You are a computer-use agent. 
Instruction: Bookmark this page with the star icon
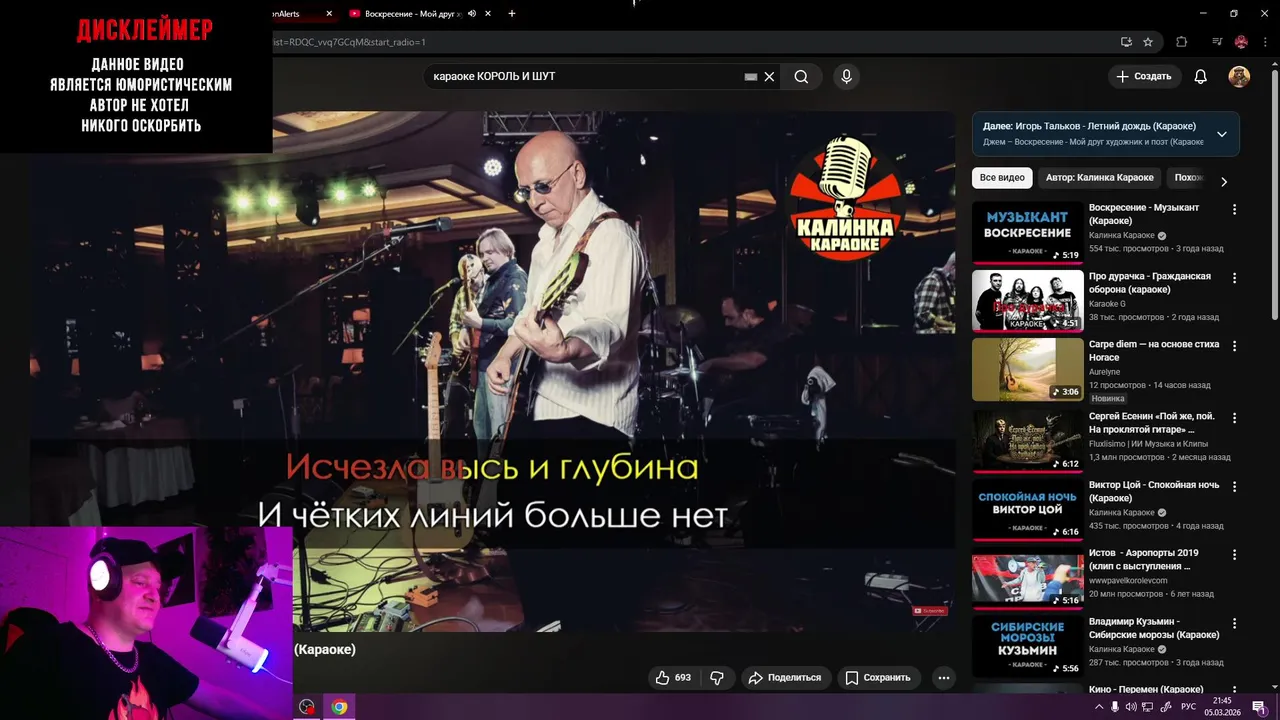pyautogui.click(x=1148, y=42)
